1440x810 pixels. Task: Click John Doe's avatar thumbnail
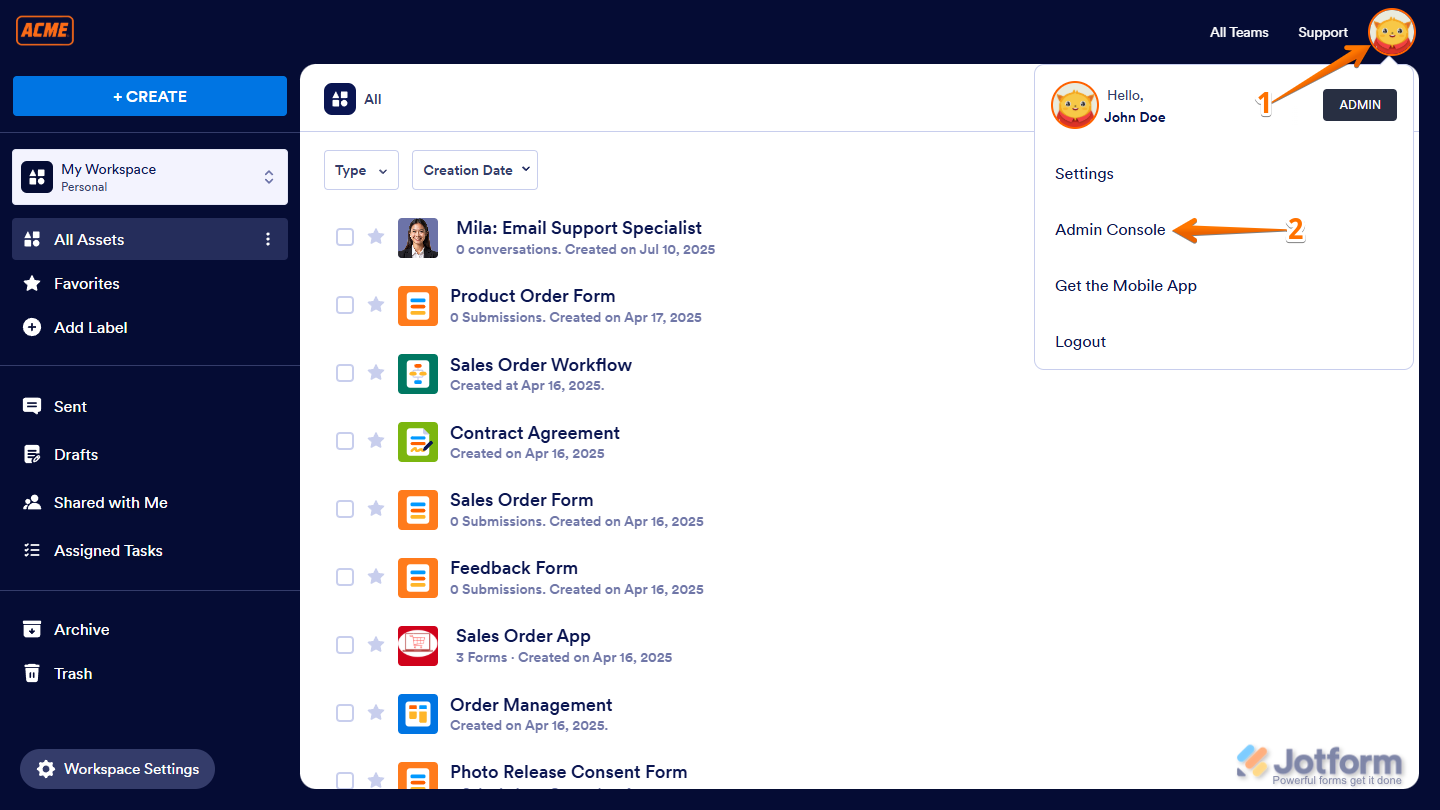(1075, 105)
